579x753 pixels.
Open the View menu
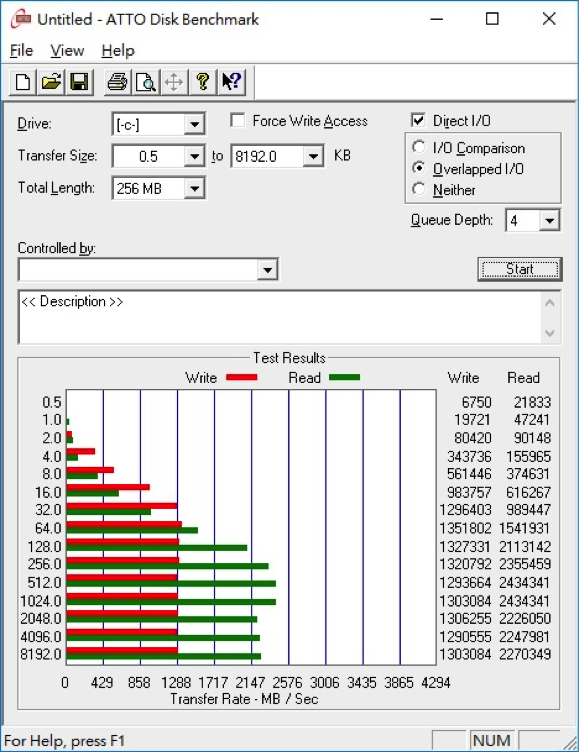[67, 50]
